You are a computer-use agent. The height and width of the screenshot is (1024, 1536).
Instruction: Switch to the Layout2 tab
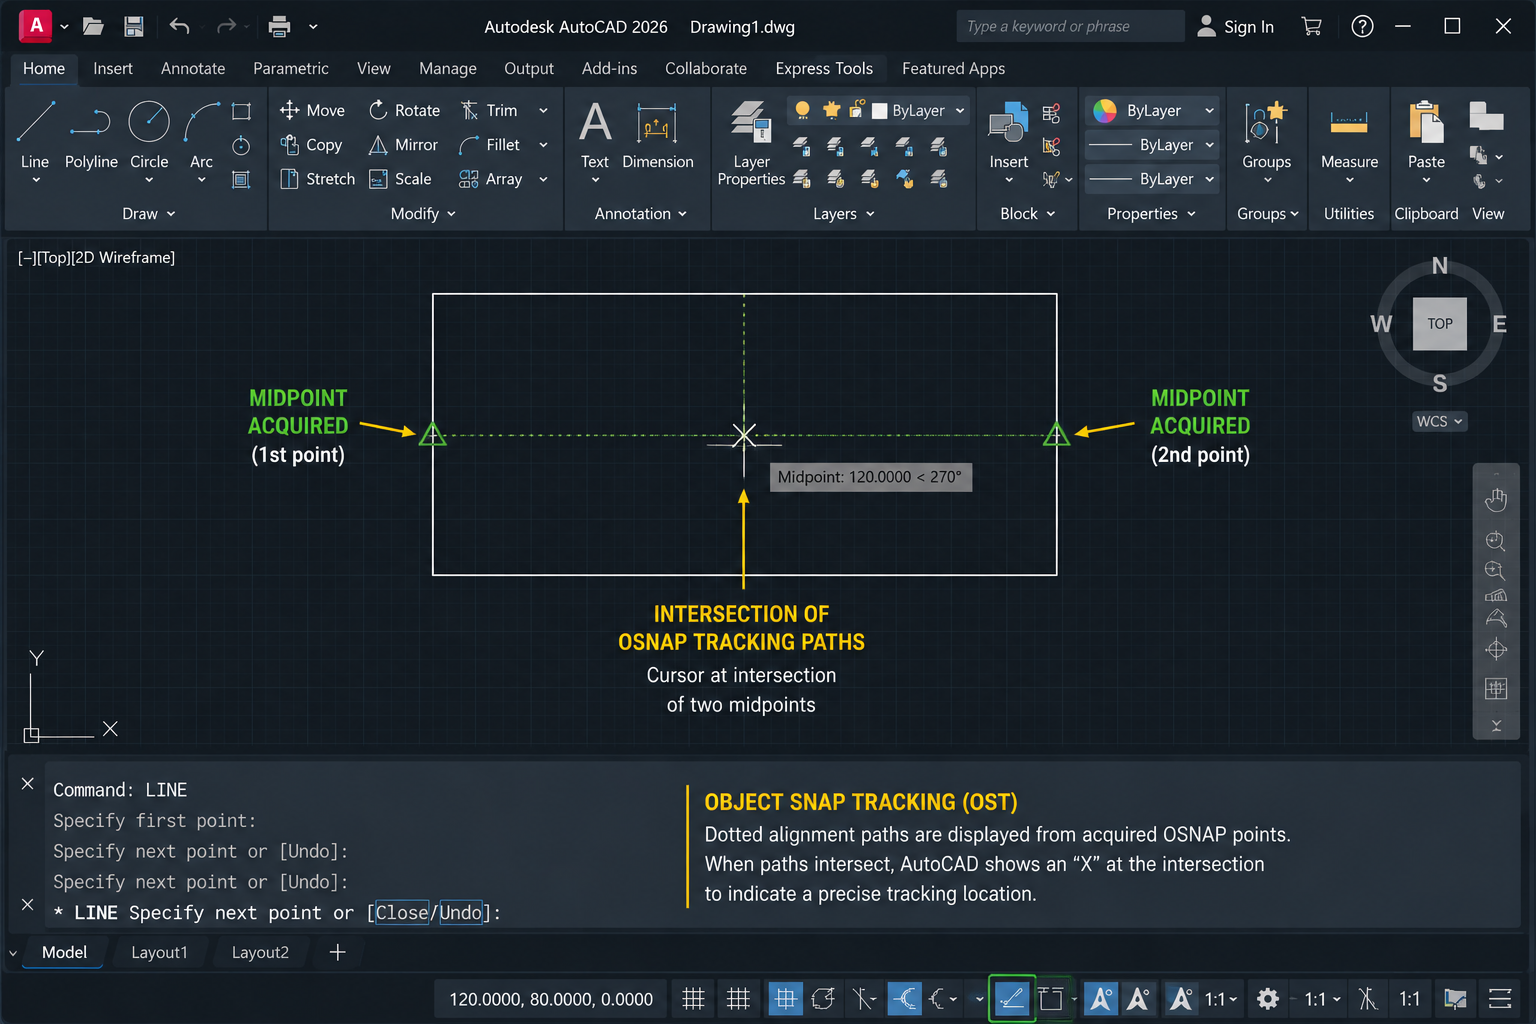click(260, 952)
